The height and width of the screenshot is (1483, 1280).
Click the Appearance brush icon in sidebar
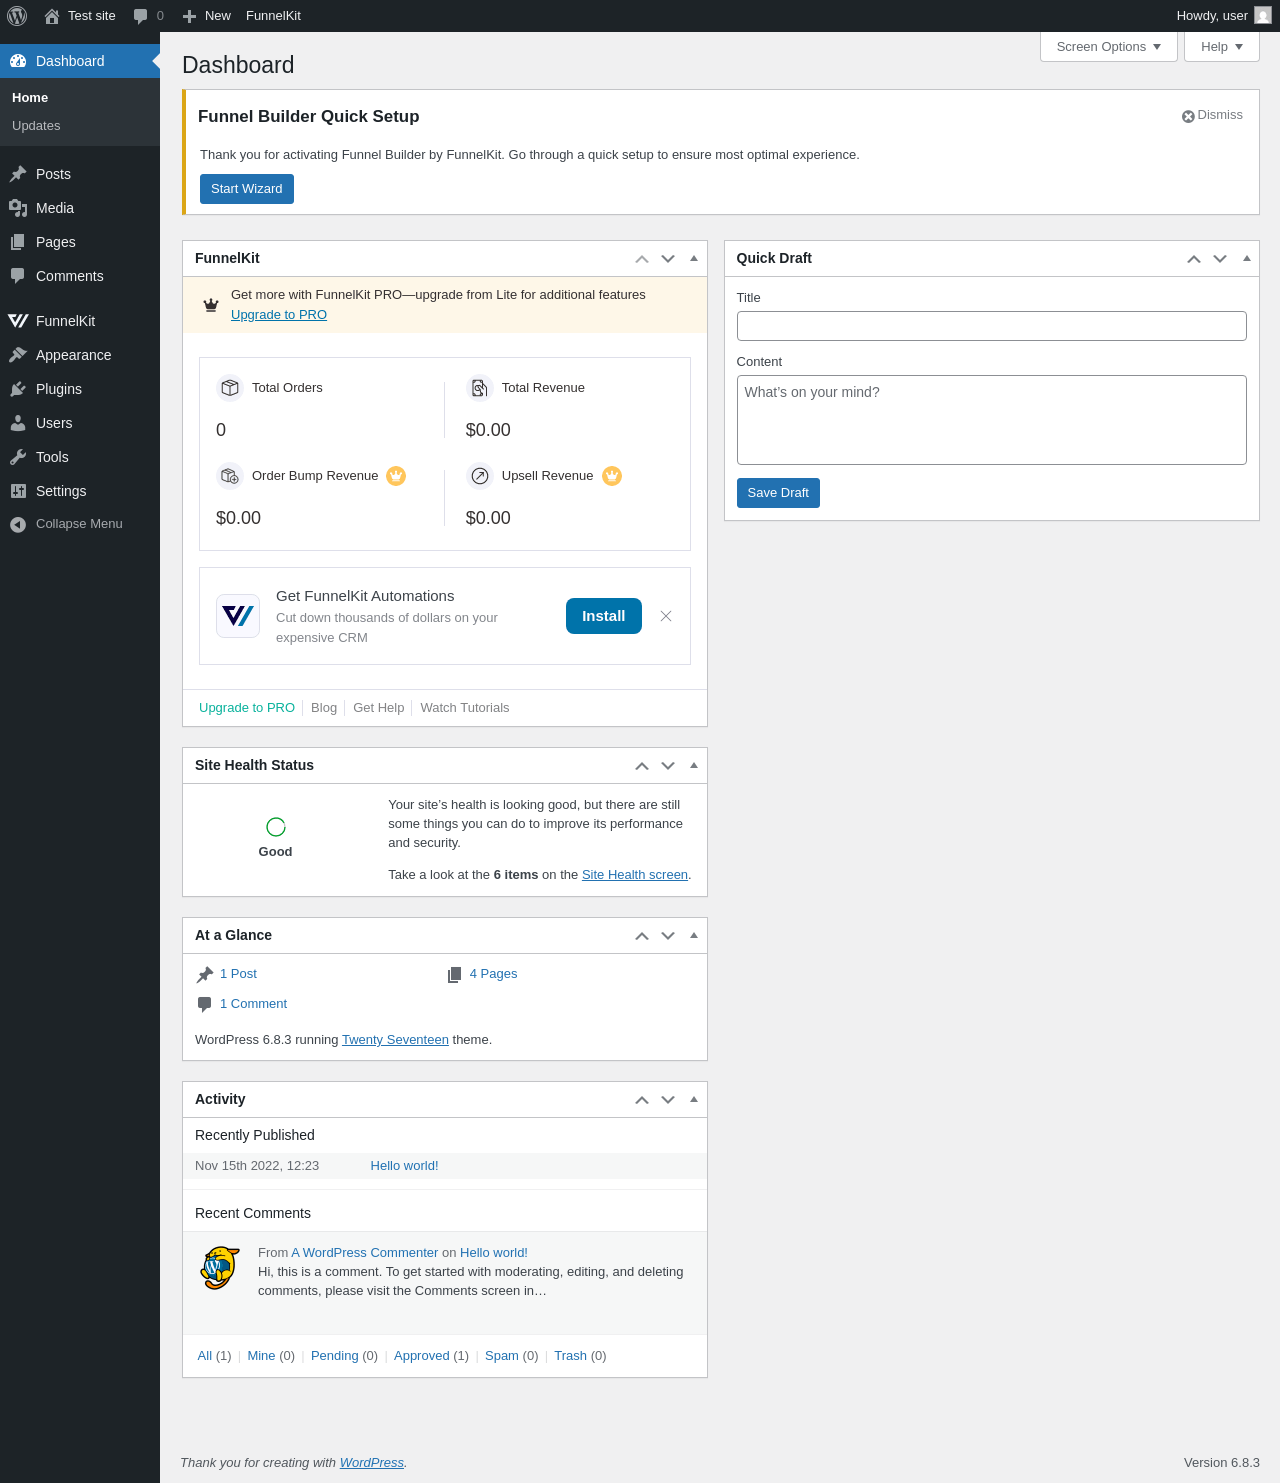[x=18, y=355]
